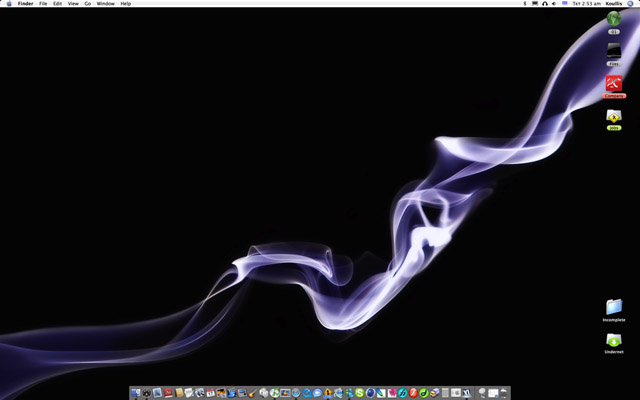Screen dimensions: 640x400
Task: Launch GarageBand guitar icon in dock
Action: [253, 393]
